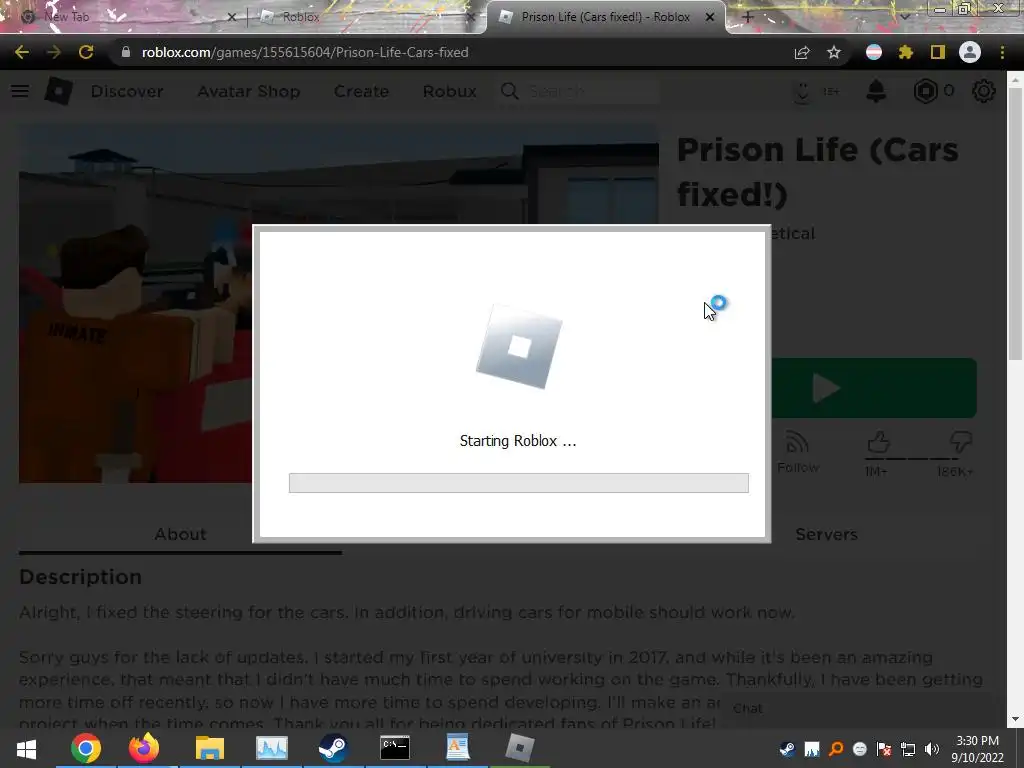Viewport: 1024px width, 768px height.
Task: Click the volume speaker tray icon
Action: pos(931,749)
